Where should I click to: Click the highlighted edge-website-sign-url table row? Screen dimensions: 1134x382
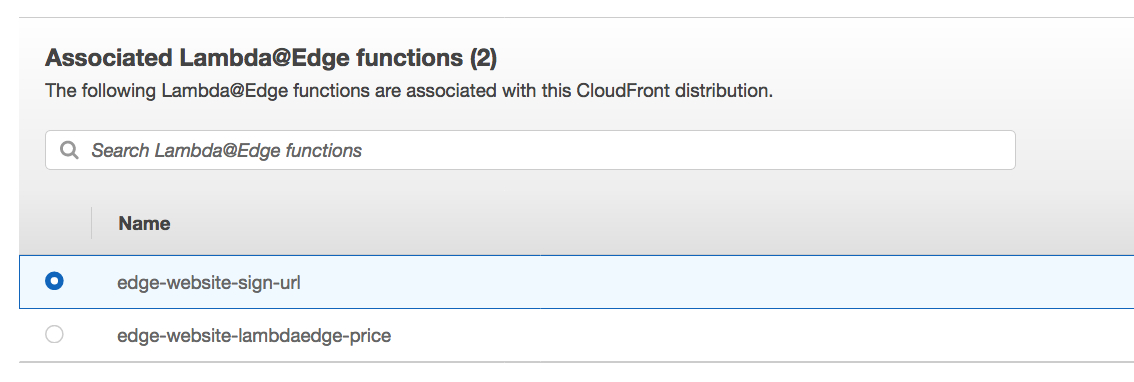click(576, 282)
